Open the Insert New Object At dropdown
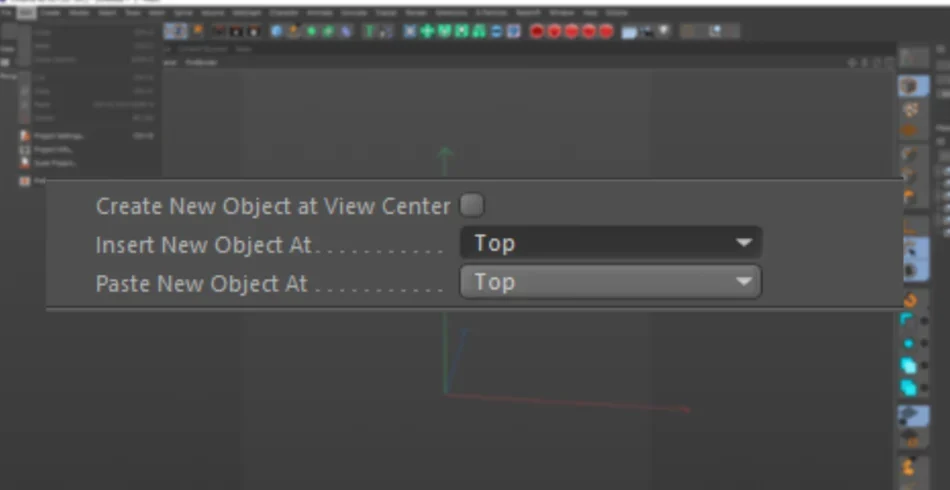Image resolution: width=950 pixels, height=490 pixels. (610, 243)
